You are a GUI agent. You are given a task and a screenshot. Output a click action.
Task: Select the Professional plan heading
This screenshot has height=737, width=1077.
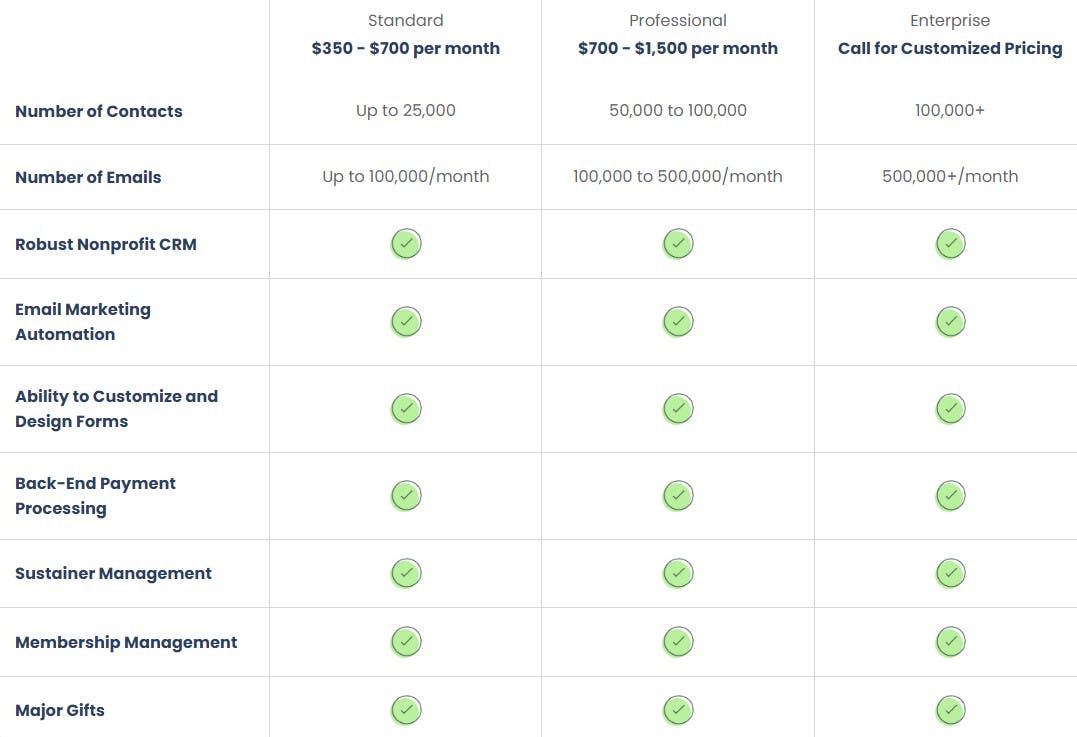click(x=678, y=20)
